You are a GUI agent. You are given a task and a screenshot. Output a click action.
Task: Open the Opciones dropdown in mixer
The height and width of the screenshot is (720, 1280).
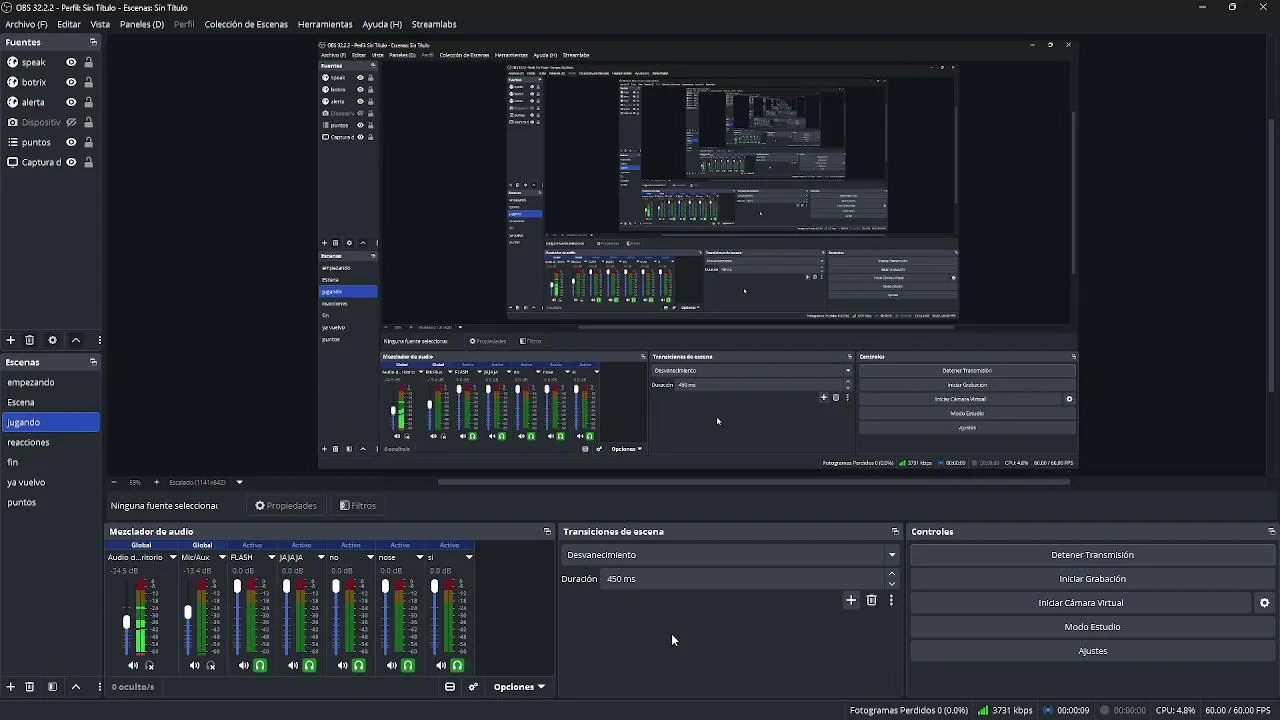[519, 687]
